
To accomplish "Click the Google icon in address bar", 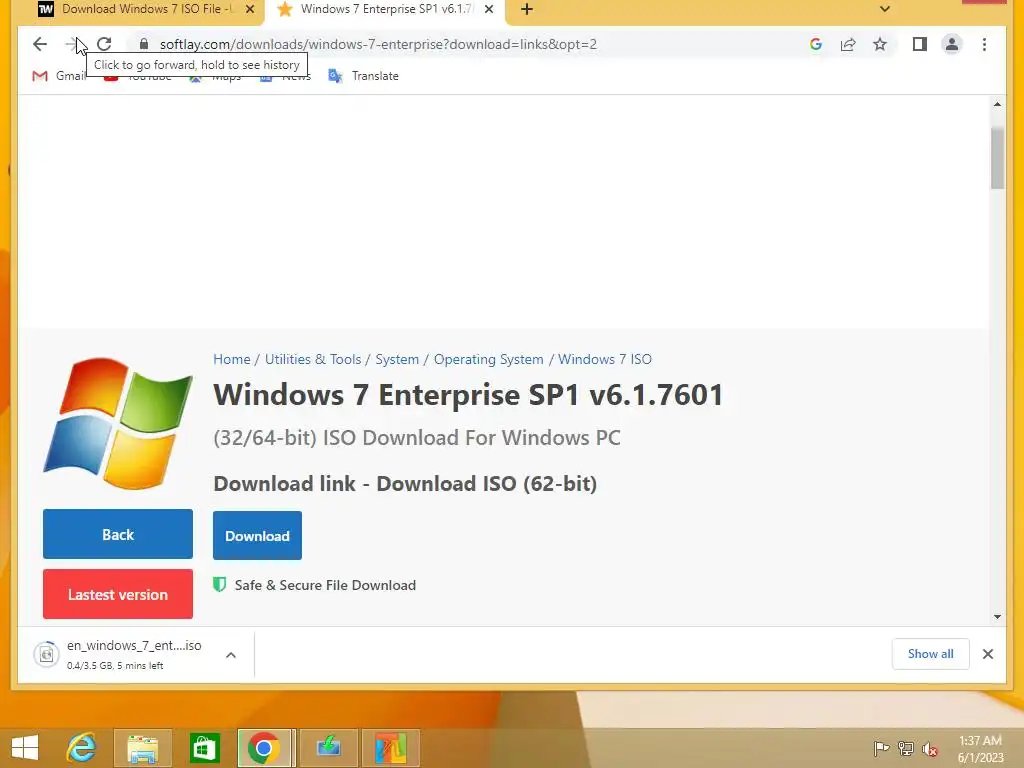I will [816, 44].
